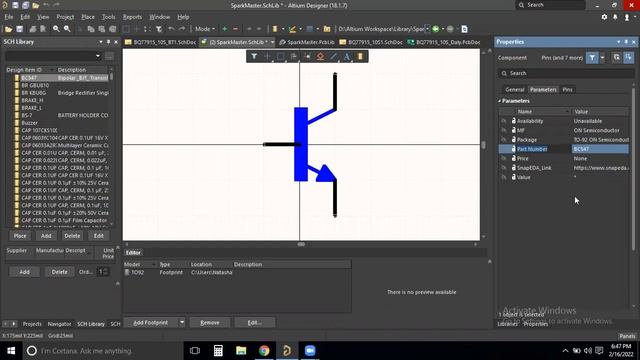Click the filter funnel in the floating canvas toolbar

(x=254, y=56)
